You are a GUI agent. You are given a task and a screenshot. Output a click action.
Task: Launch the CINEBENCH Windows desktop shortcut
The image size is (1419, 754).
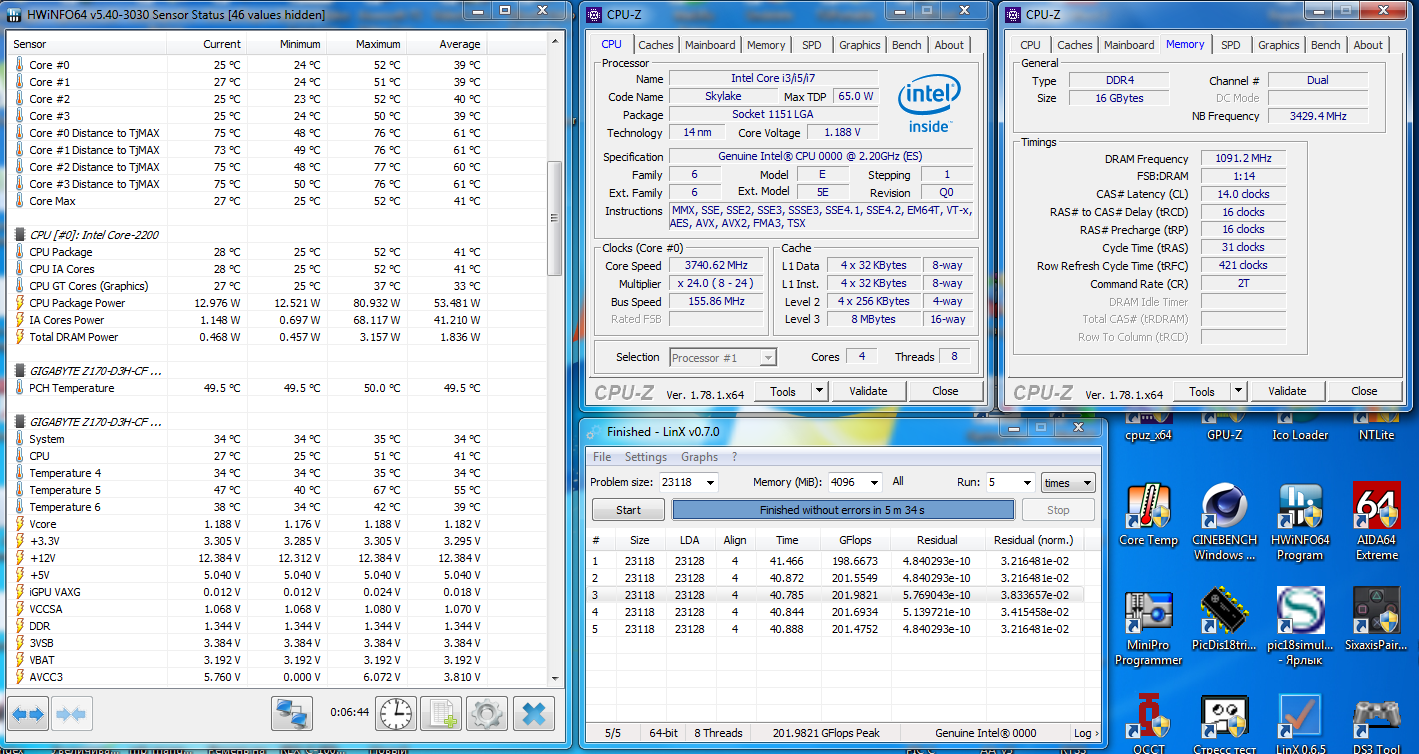[x=1224, y=521]
